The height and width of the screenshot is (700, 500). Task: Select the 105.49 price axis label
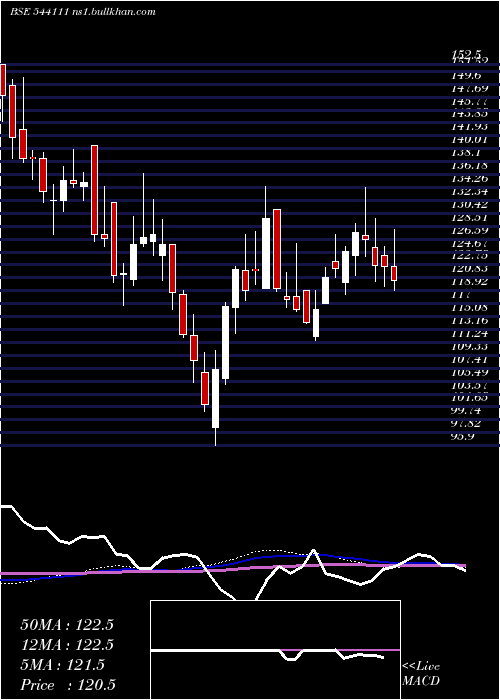pyautogui.click(x=470, y=372)
